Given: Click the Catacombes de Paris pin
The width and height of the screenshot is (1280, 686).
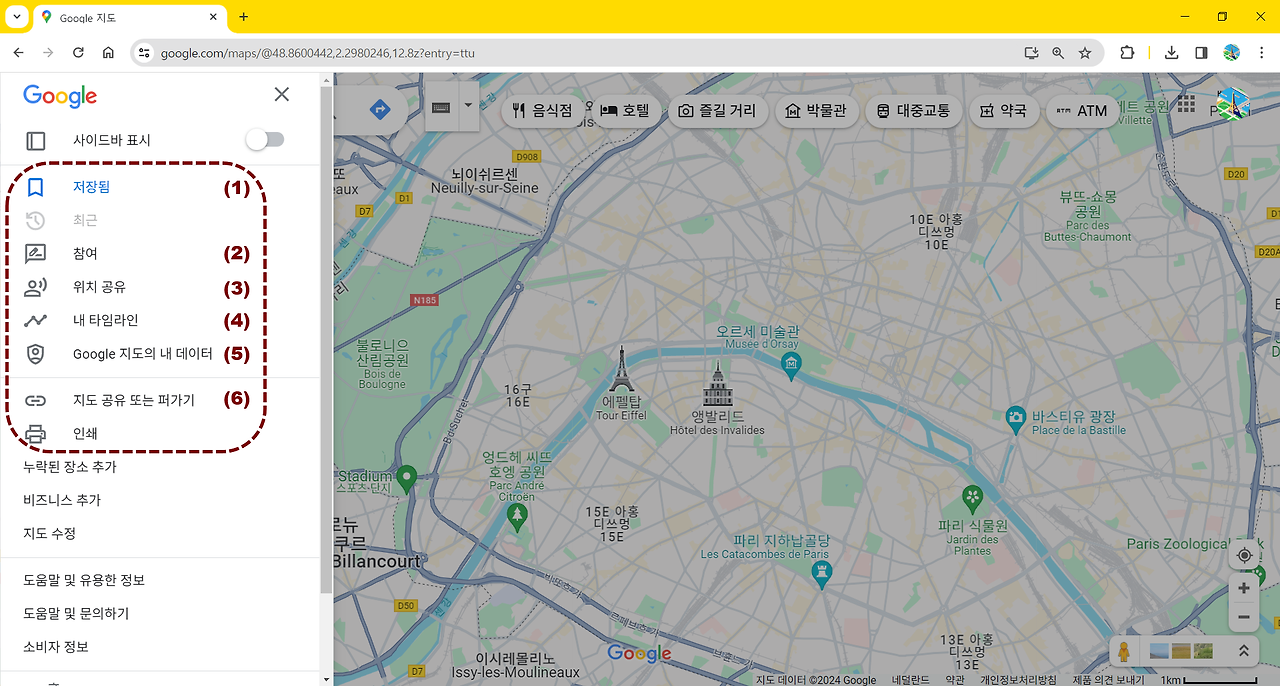Looking at the screenshot, I should pos(821,573).
